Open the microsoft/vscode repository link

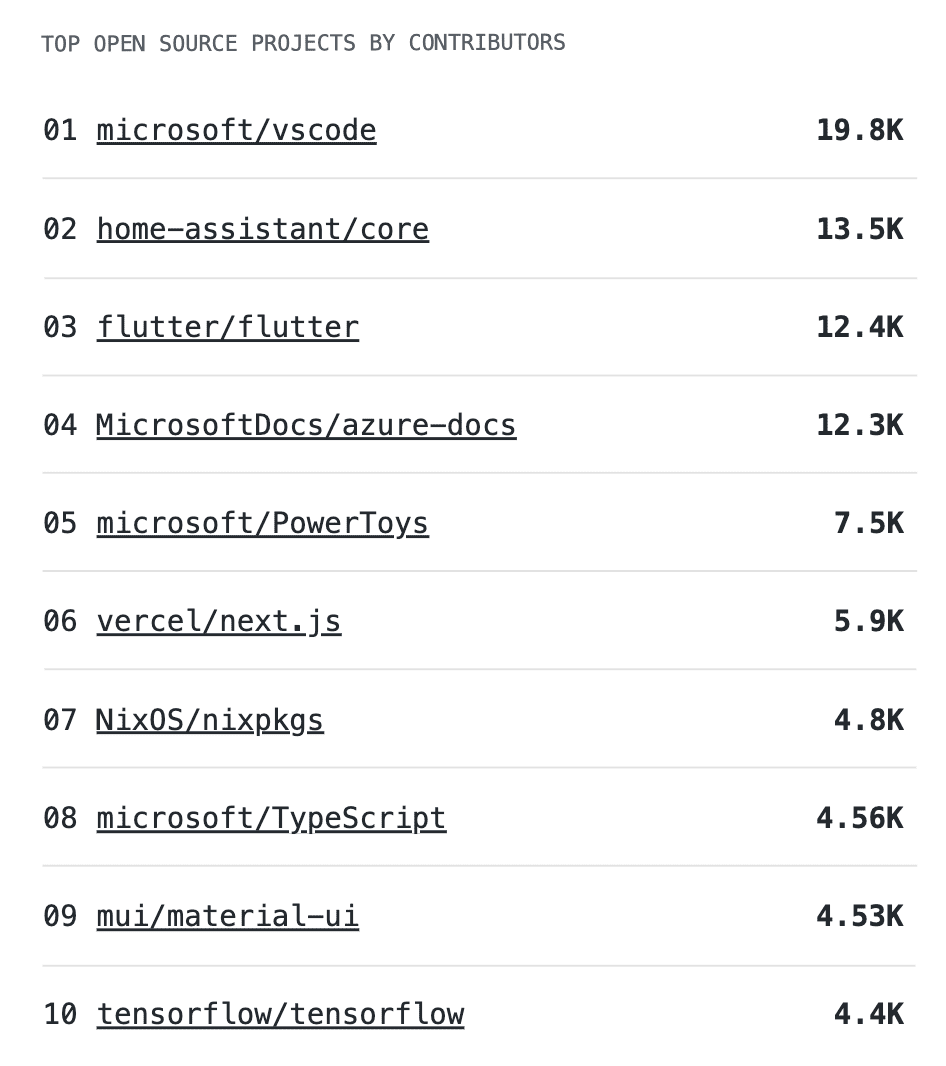236,131
